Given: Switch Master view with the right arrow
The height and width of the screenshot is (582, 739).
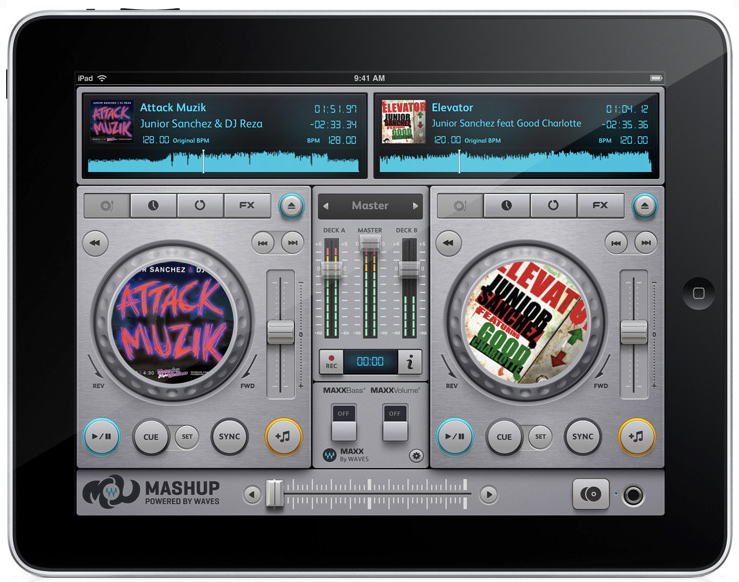Looking at the screenshot, I should 415,206.
